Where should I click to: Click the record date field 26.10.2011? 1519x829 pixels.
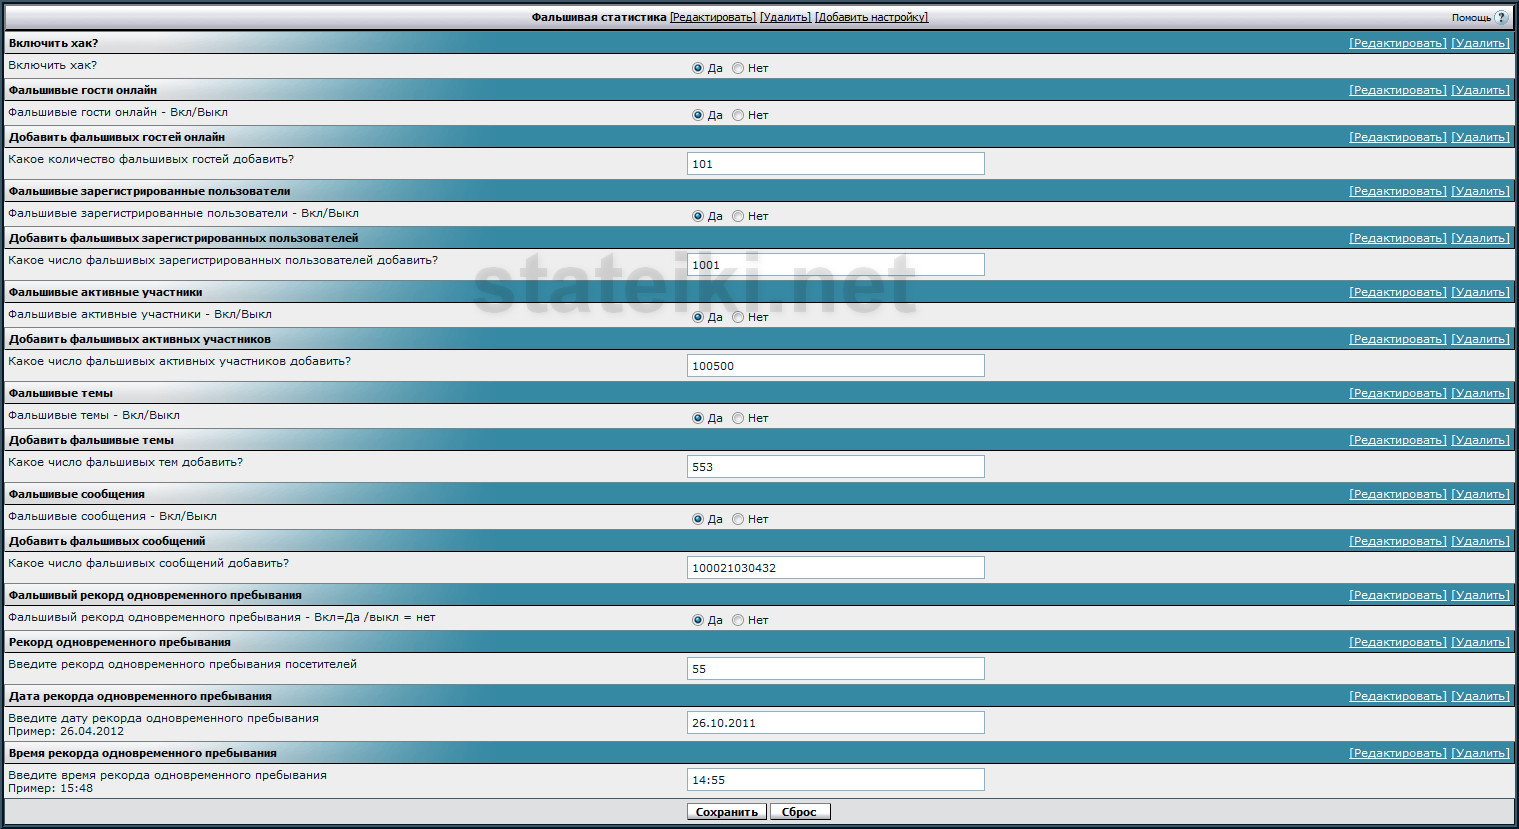coord(836,722)
